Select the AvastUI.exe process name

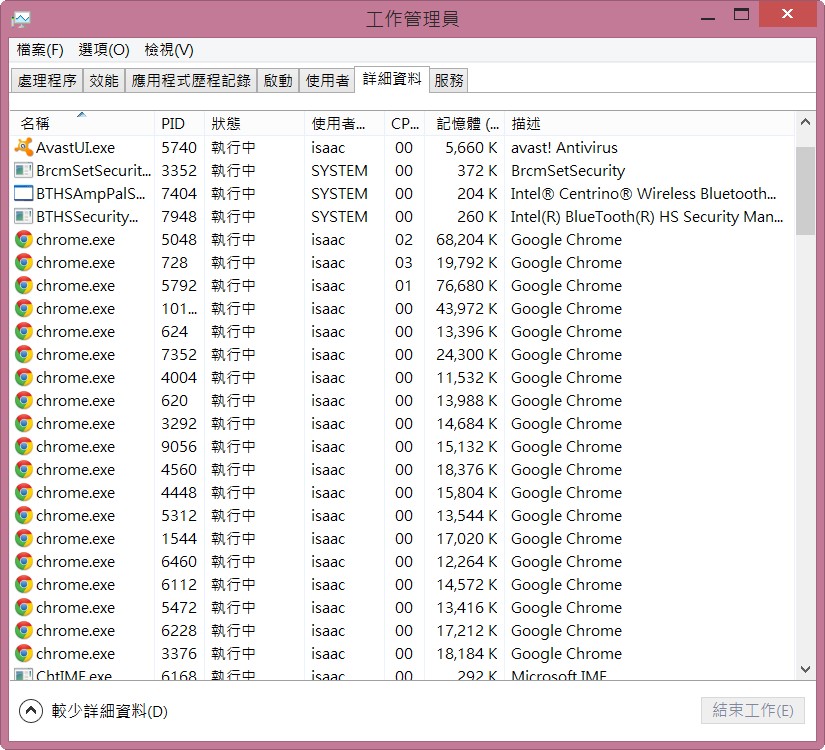coord(75,147)
